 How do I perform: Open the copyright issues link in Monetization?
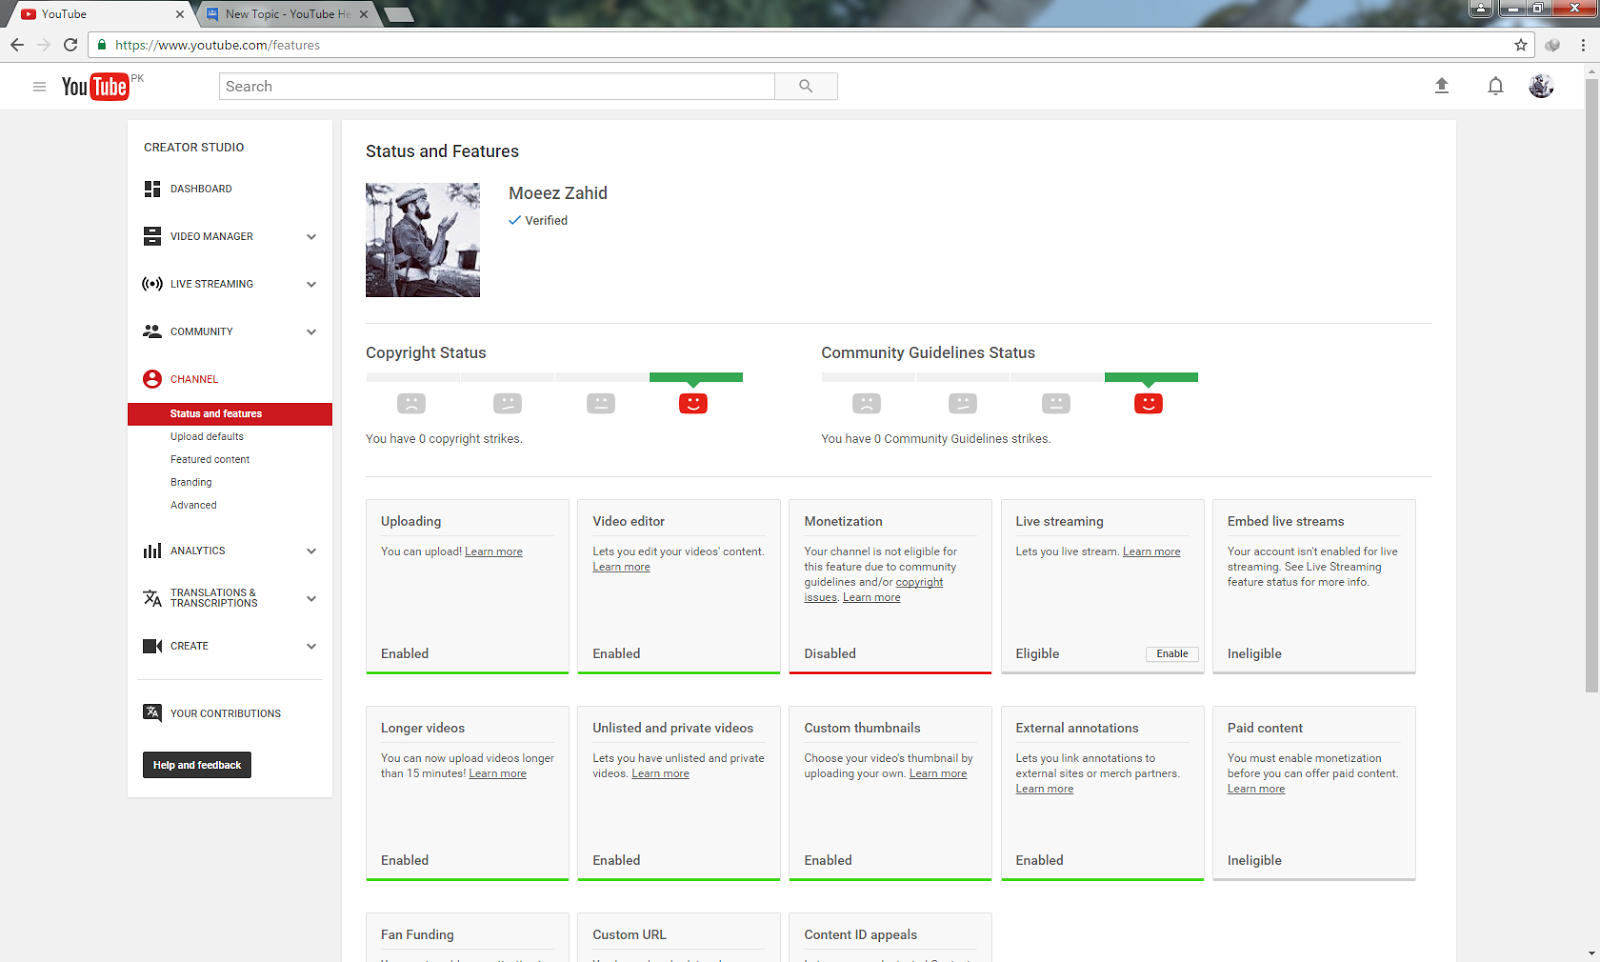point(874,590)
